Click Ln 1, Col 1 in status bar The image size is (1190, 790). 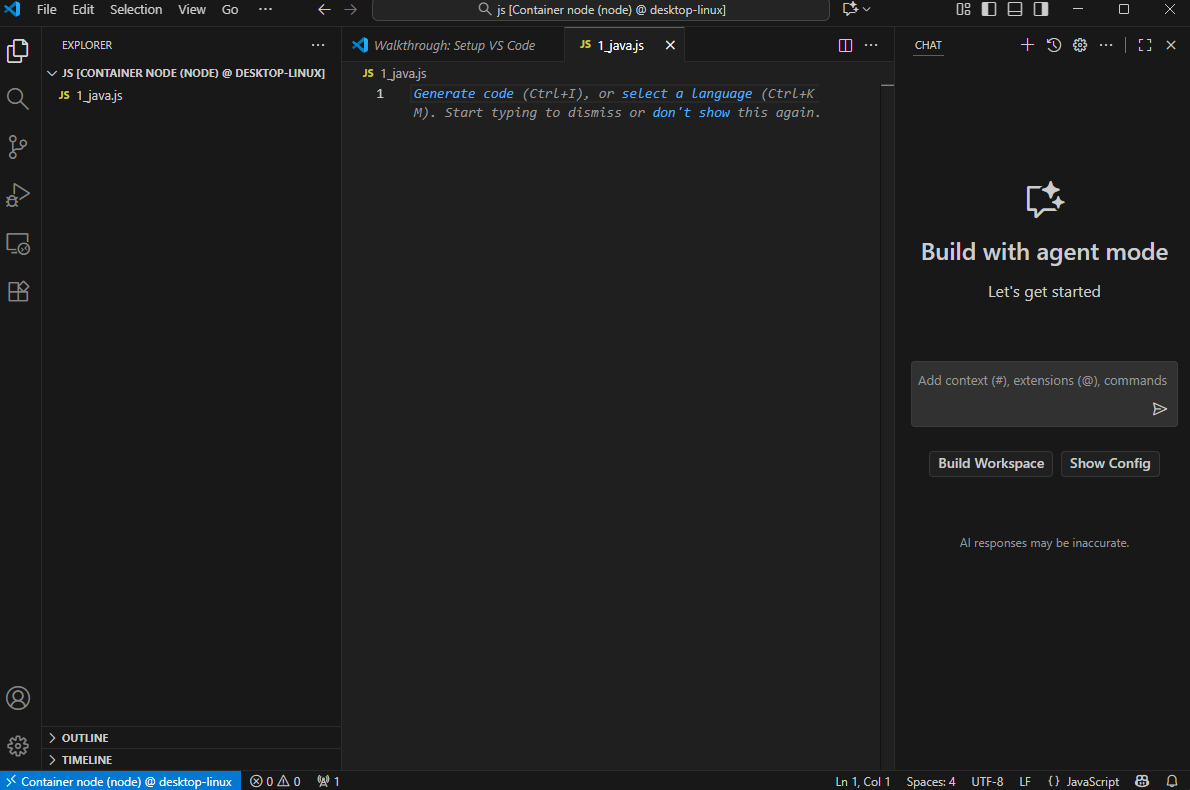point(862,781)
